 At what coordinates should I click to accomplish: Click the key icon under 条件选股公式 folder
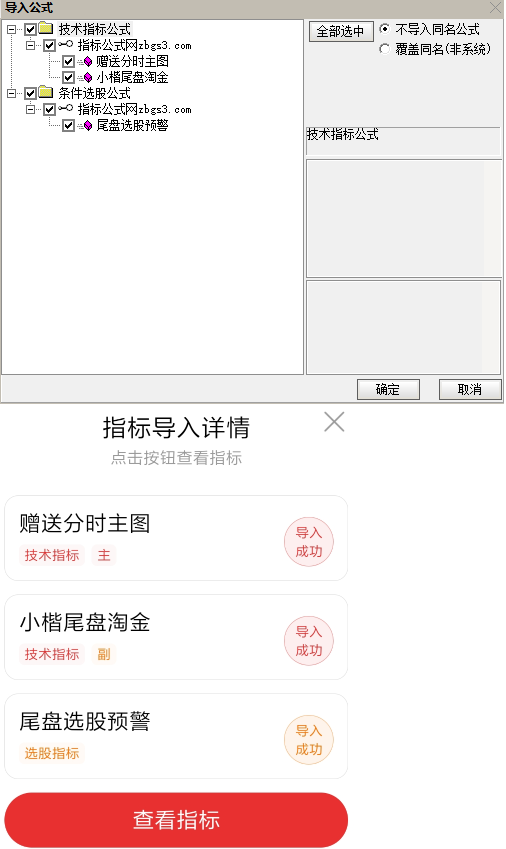[x=65, y=109]
